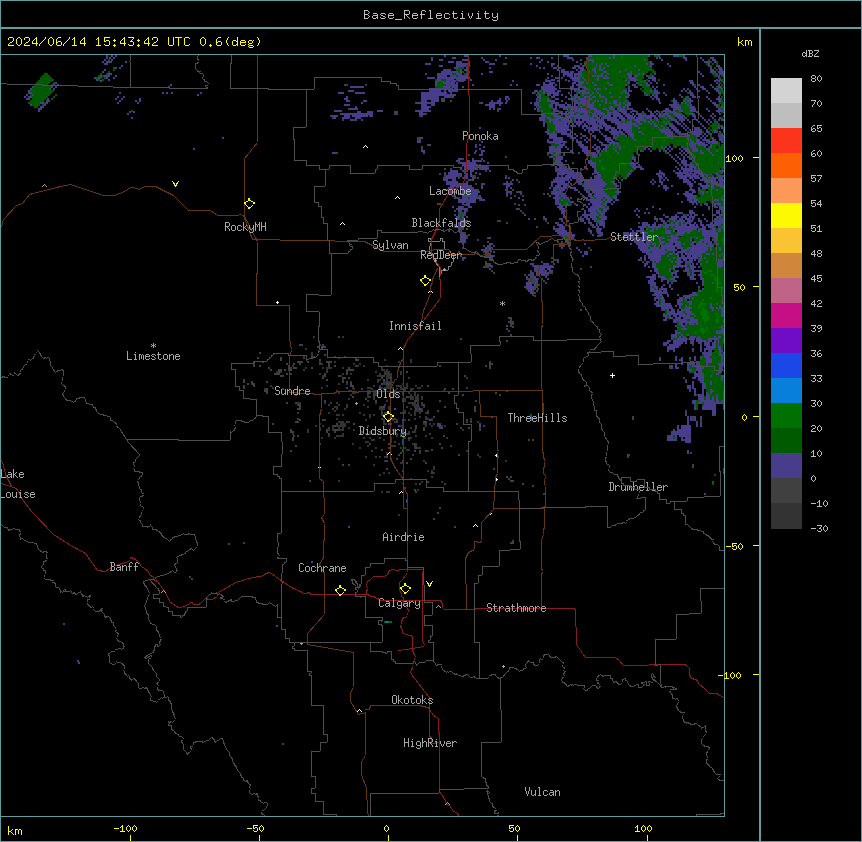
Task: Pick the light grey 80 dBZ swatch
Action: tap(786, 91)
